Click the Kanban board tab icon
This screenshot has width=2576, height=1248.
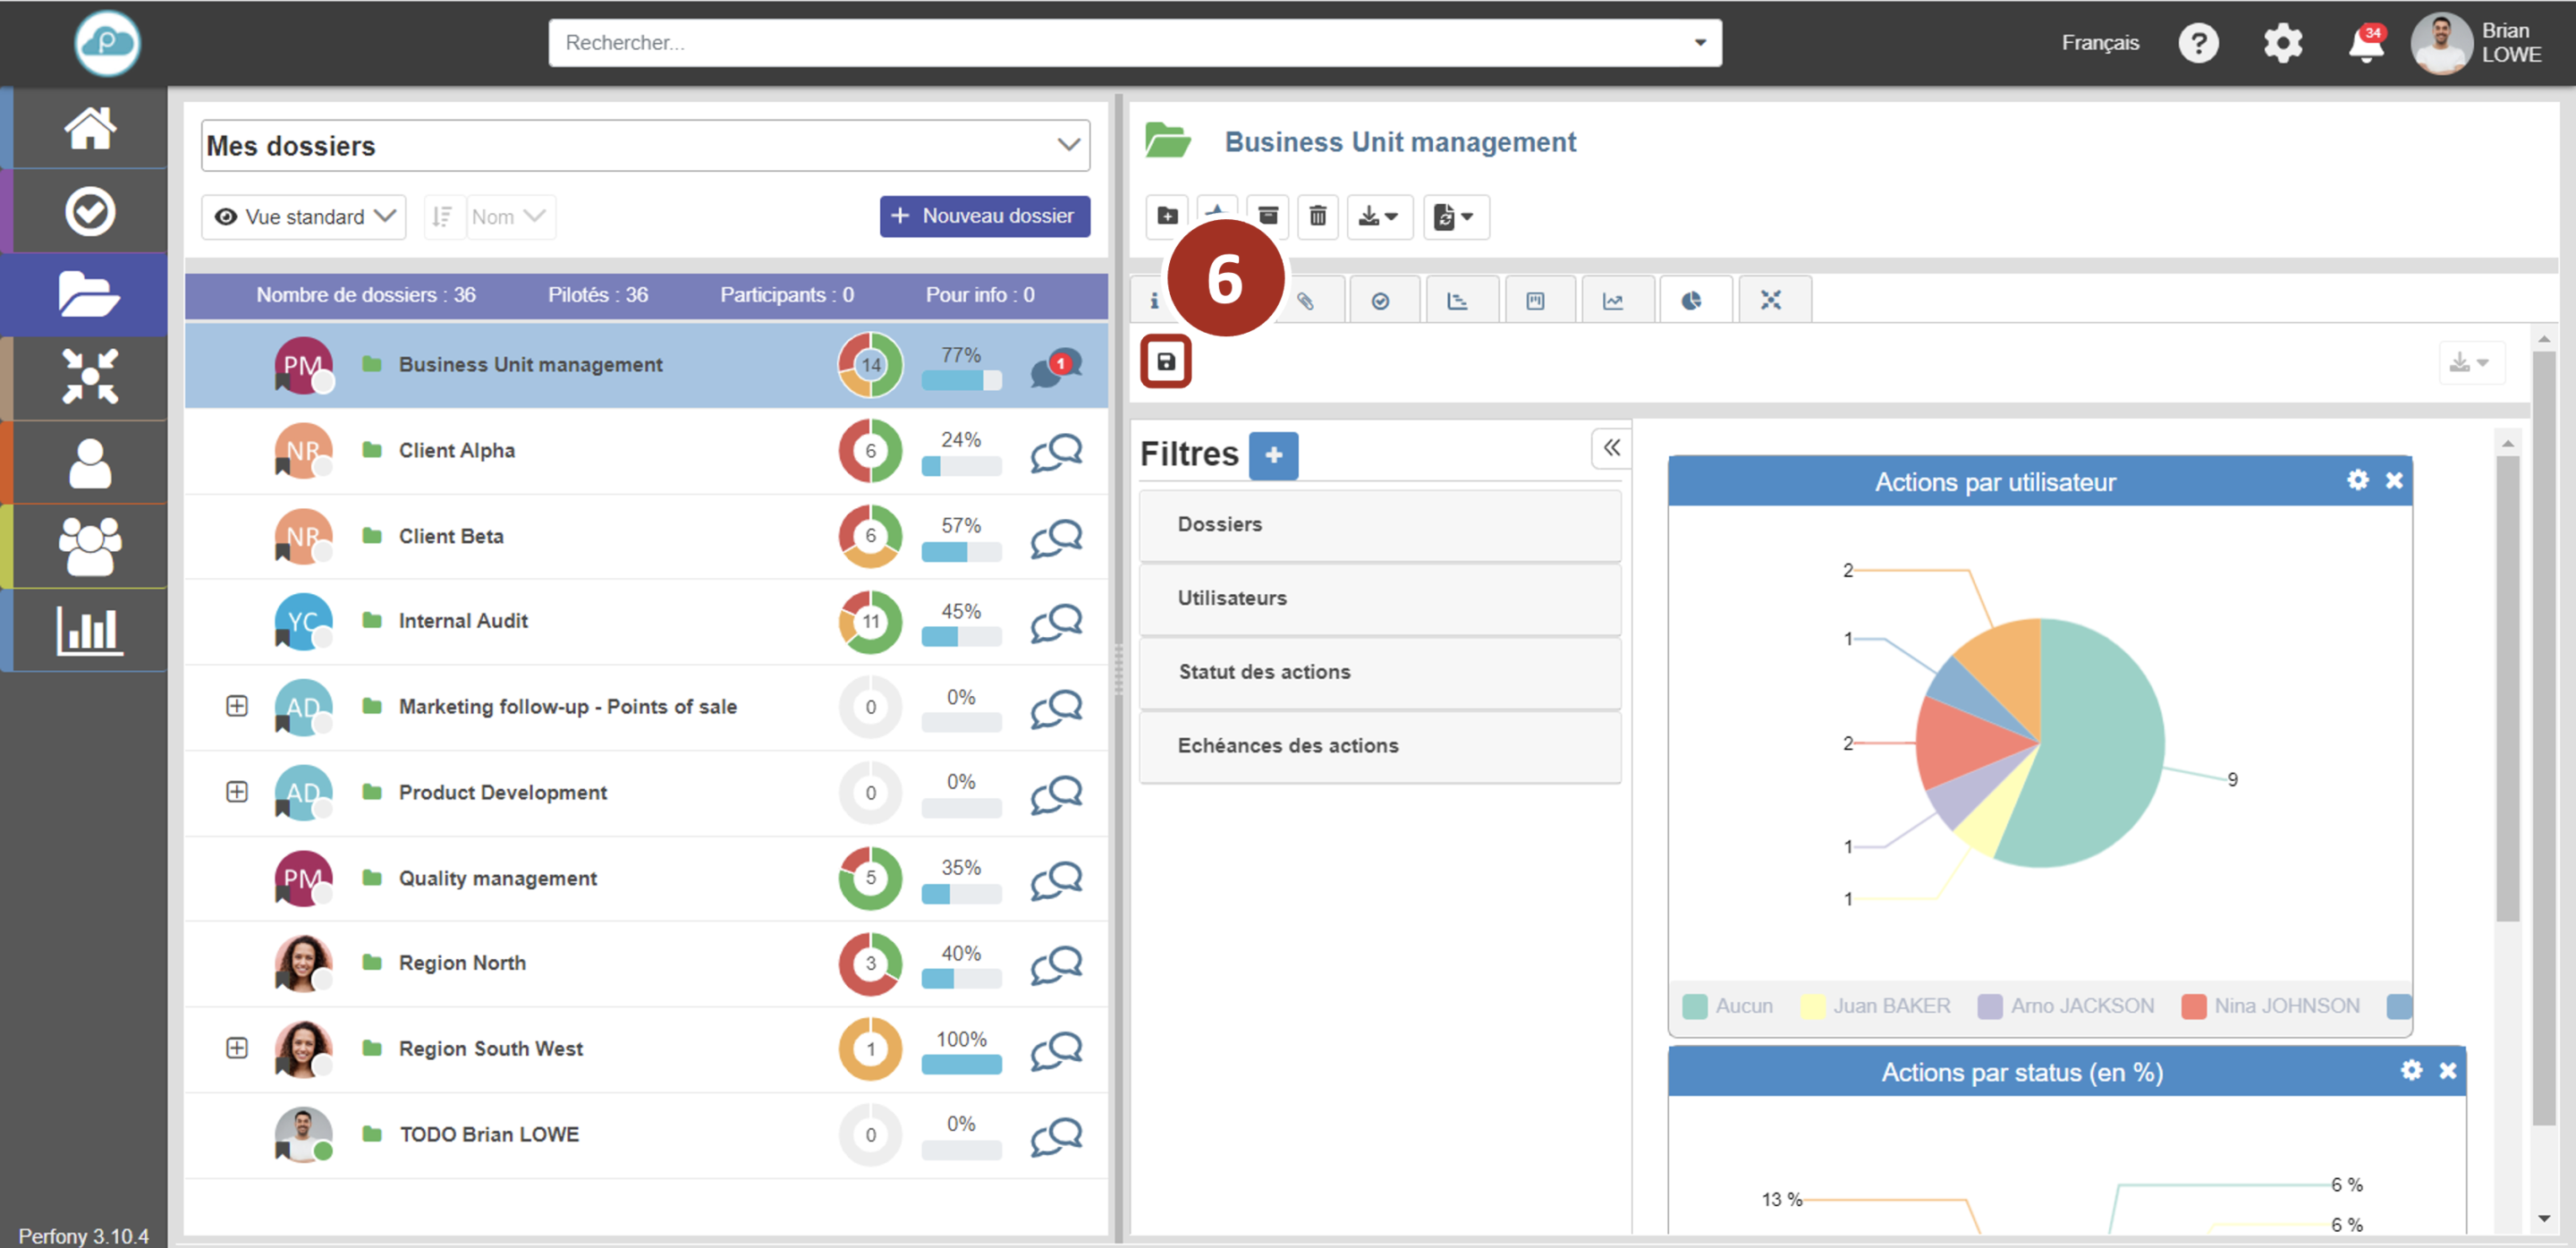tap(1535, 301)
